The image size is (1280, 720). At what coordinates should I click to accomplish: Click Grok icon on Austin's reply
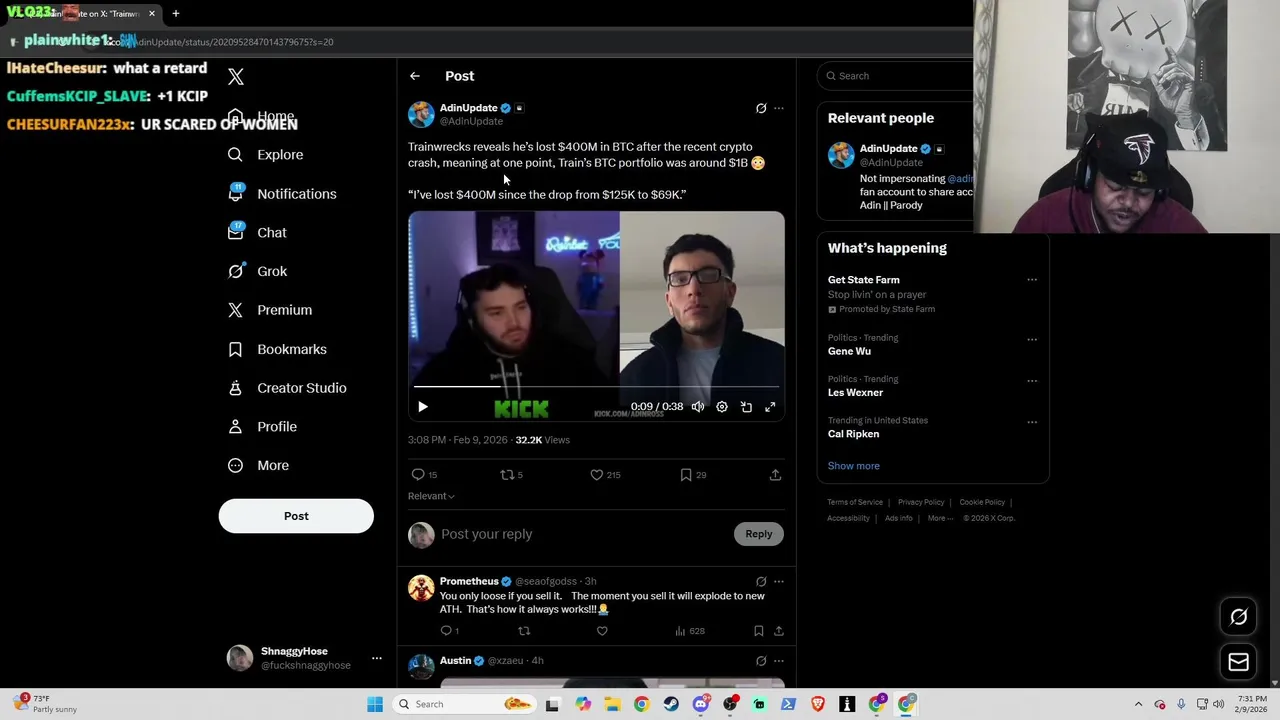(761, 661)
